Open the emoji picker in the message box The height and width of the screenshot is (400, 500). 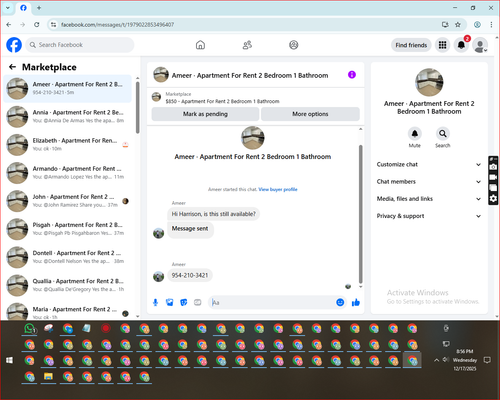pyautogui.click(x=340, y=302)
